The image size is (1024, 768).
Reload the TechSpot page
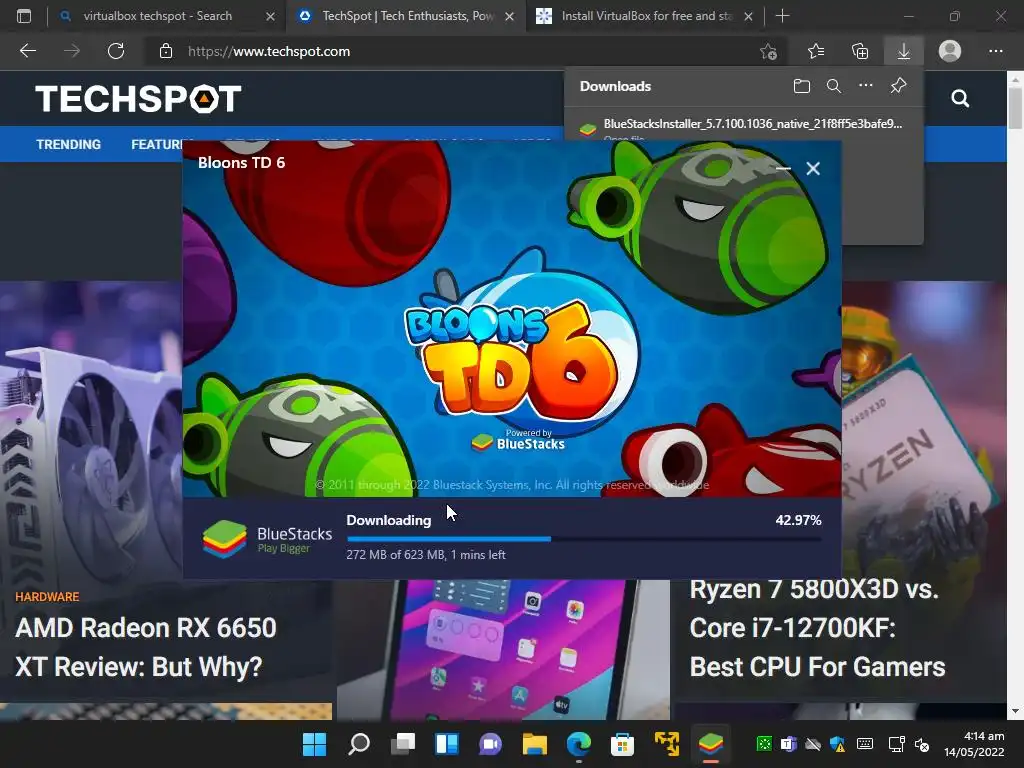[x=116, y=51]
